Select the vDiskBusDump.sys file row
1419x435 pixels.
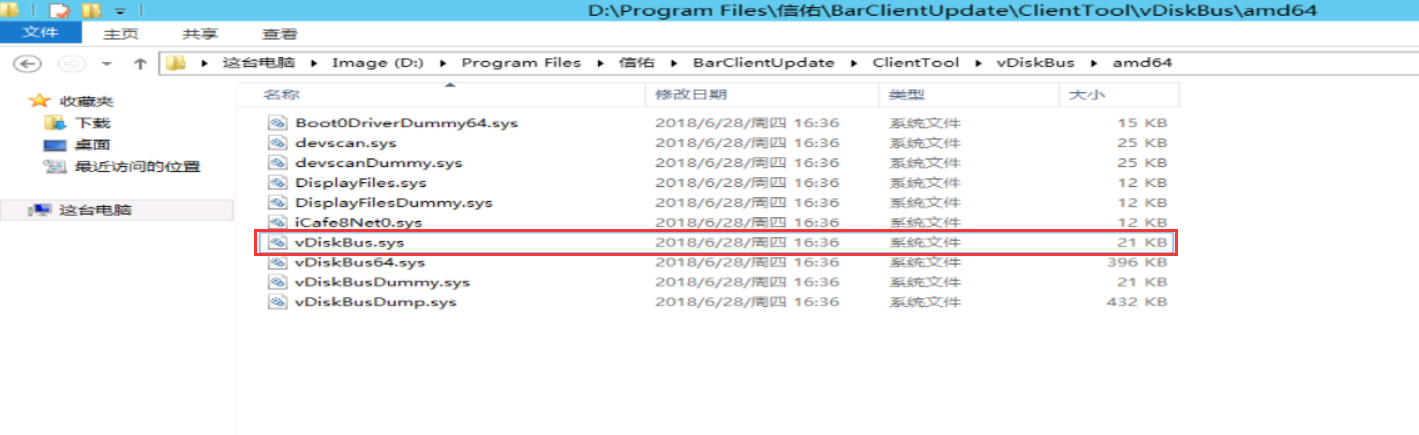point(375,302)
